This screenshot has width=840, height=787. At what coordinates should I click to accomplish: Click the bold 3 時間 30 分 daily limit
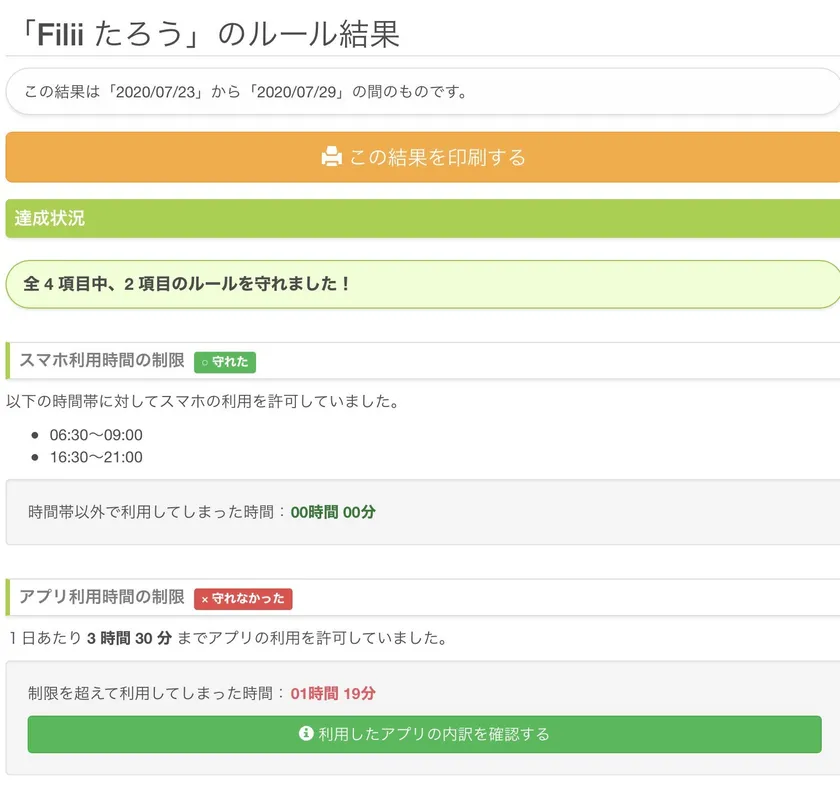click(x=130, y=637)
